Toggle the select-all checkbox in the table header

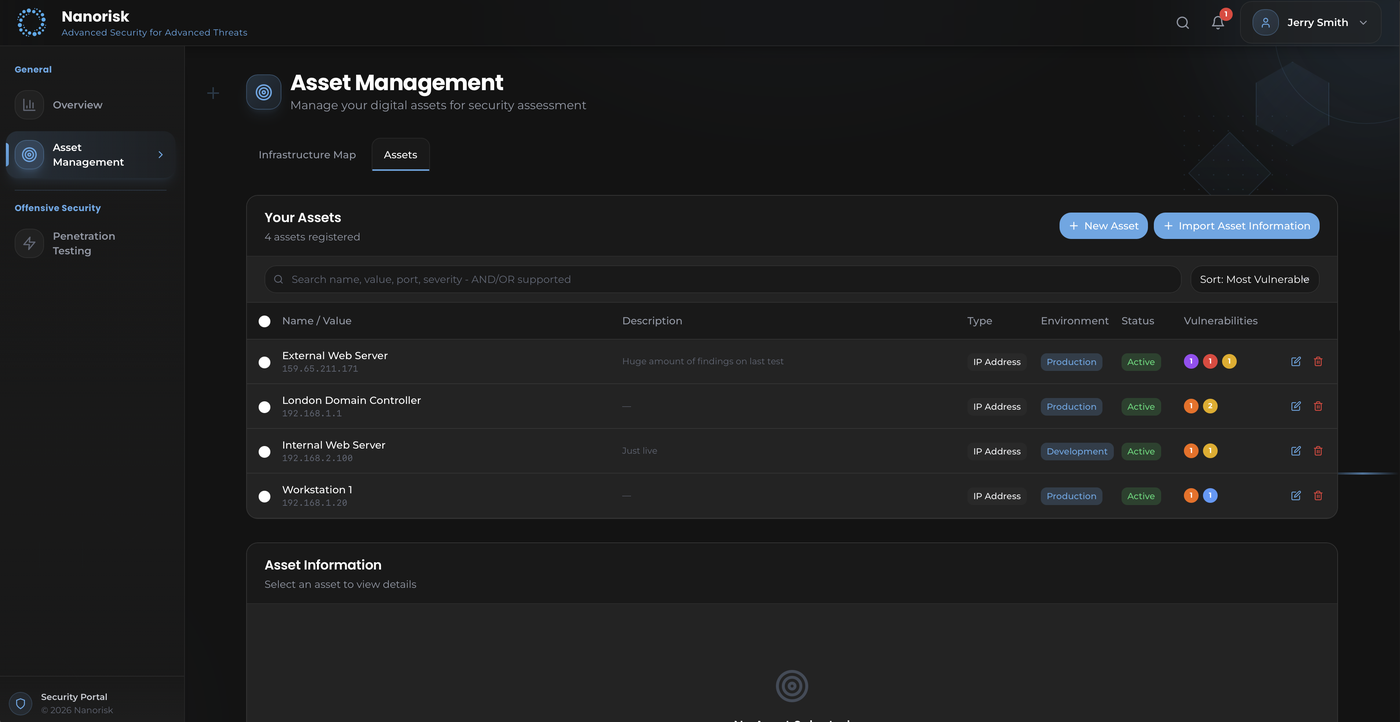tap(262, 319)
